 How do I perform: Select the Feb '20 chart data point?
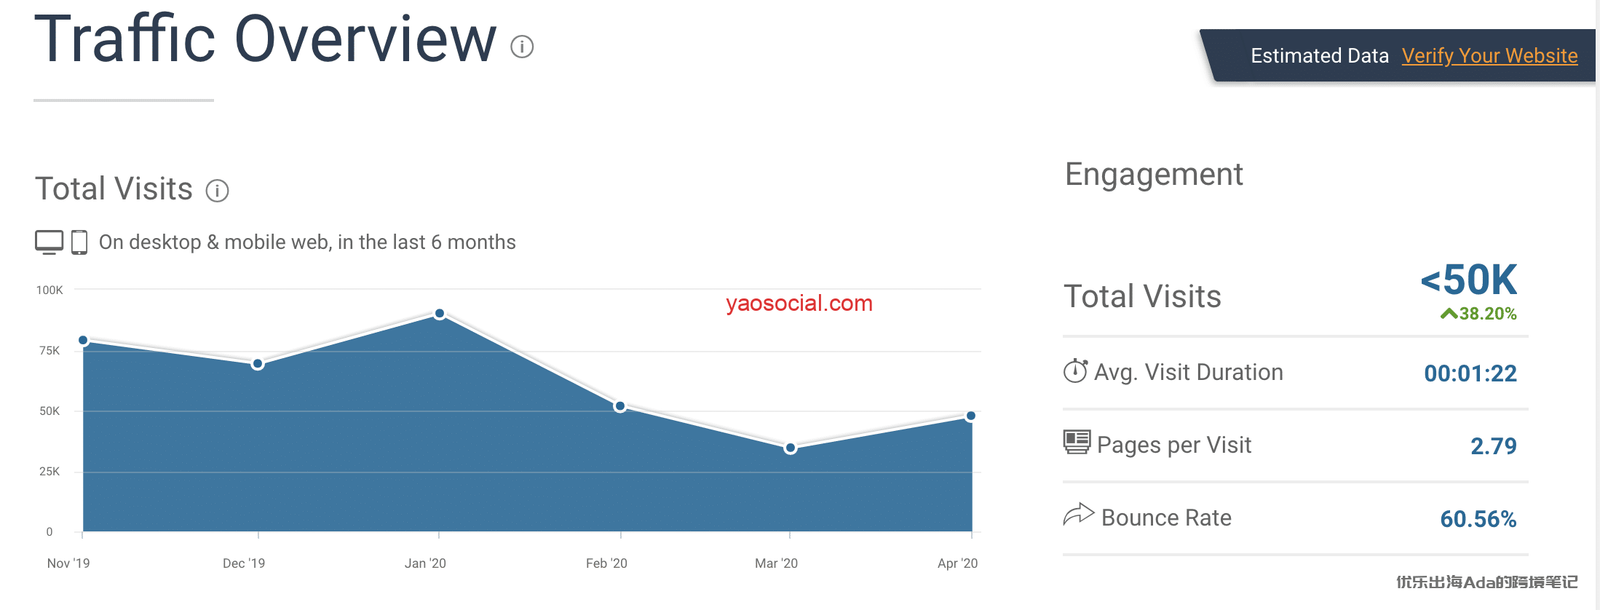click(620, 407)
